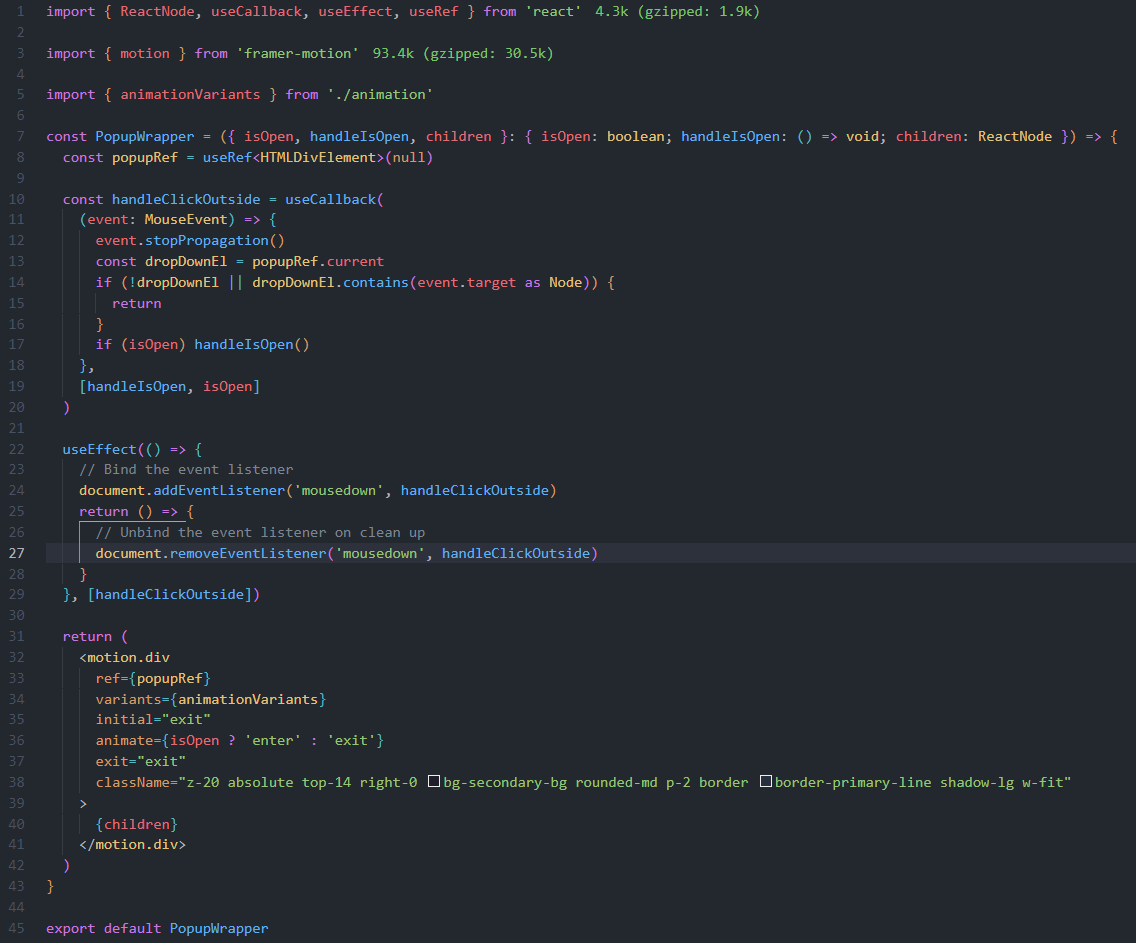Click the border-primary-line color decorator square
The image size is (1136, 943).
pos(766,782)
